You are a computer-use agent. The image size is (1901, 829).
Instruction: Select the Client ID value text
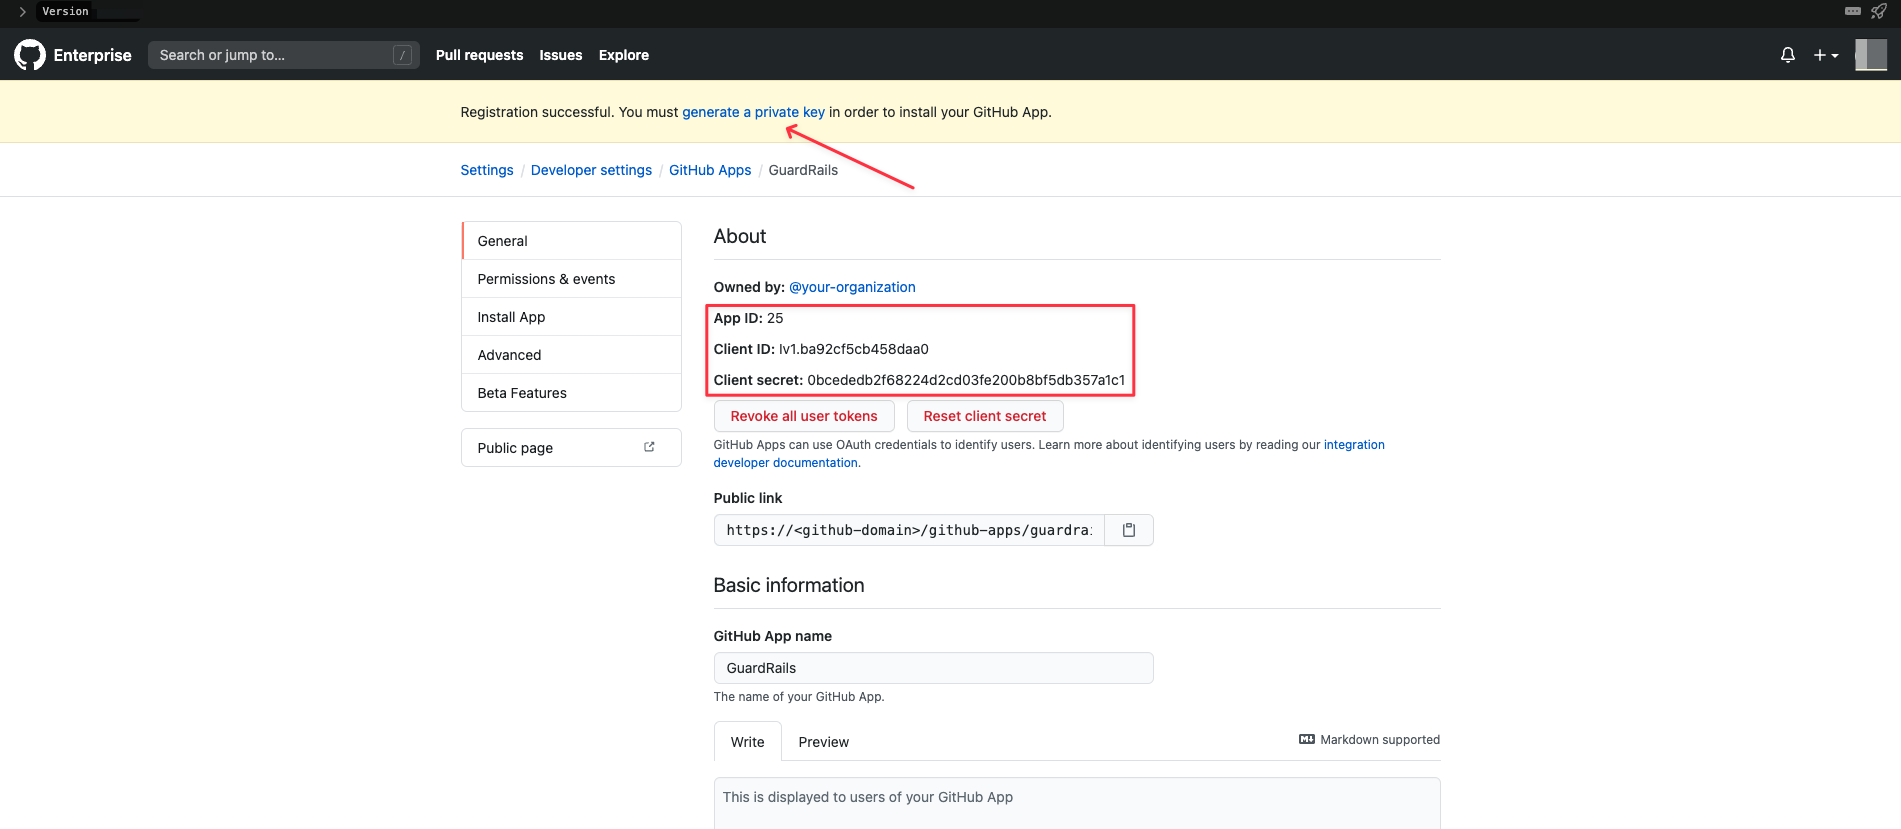point(854,349)
